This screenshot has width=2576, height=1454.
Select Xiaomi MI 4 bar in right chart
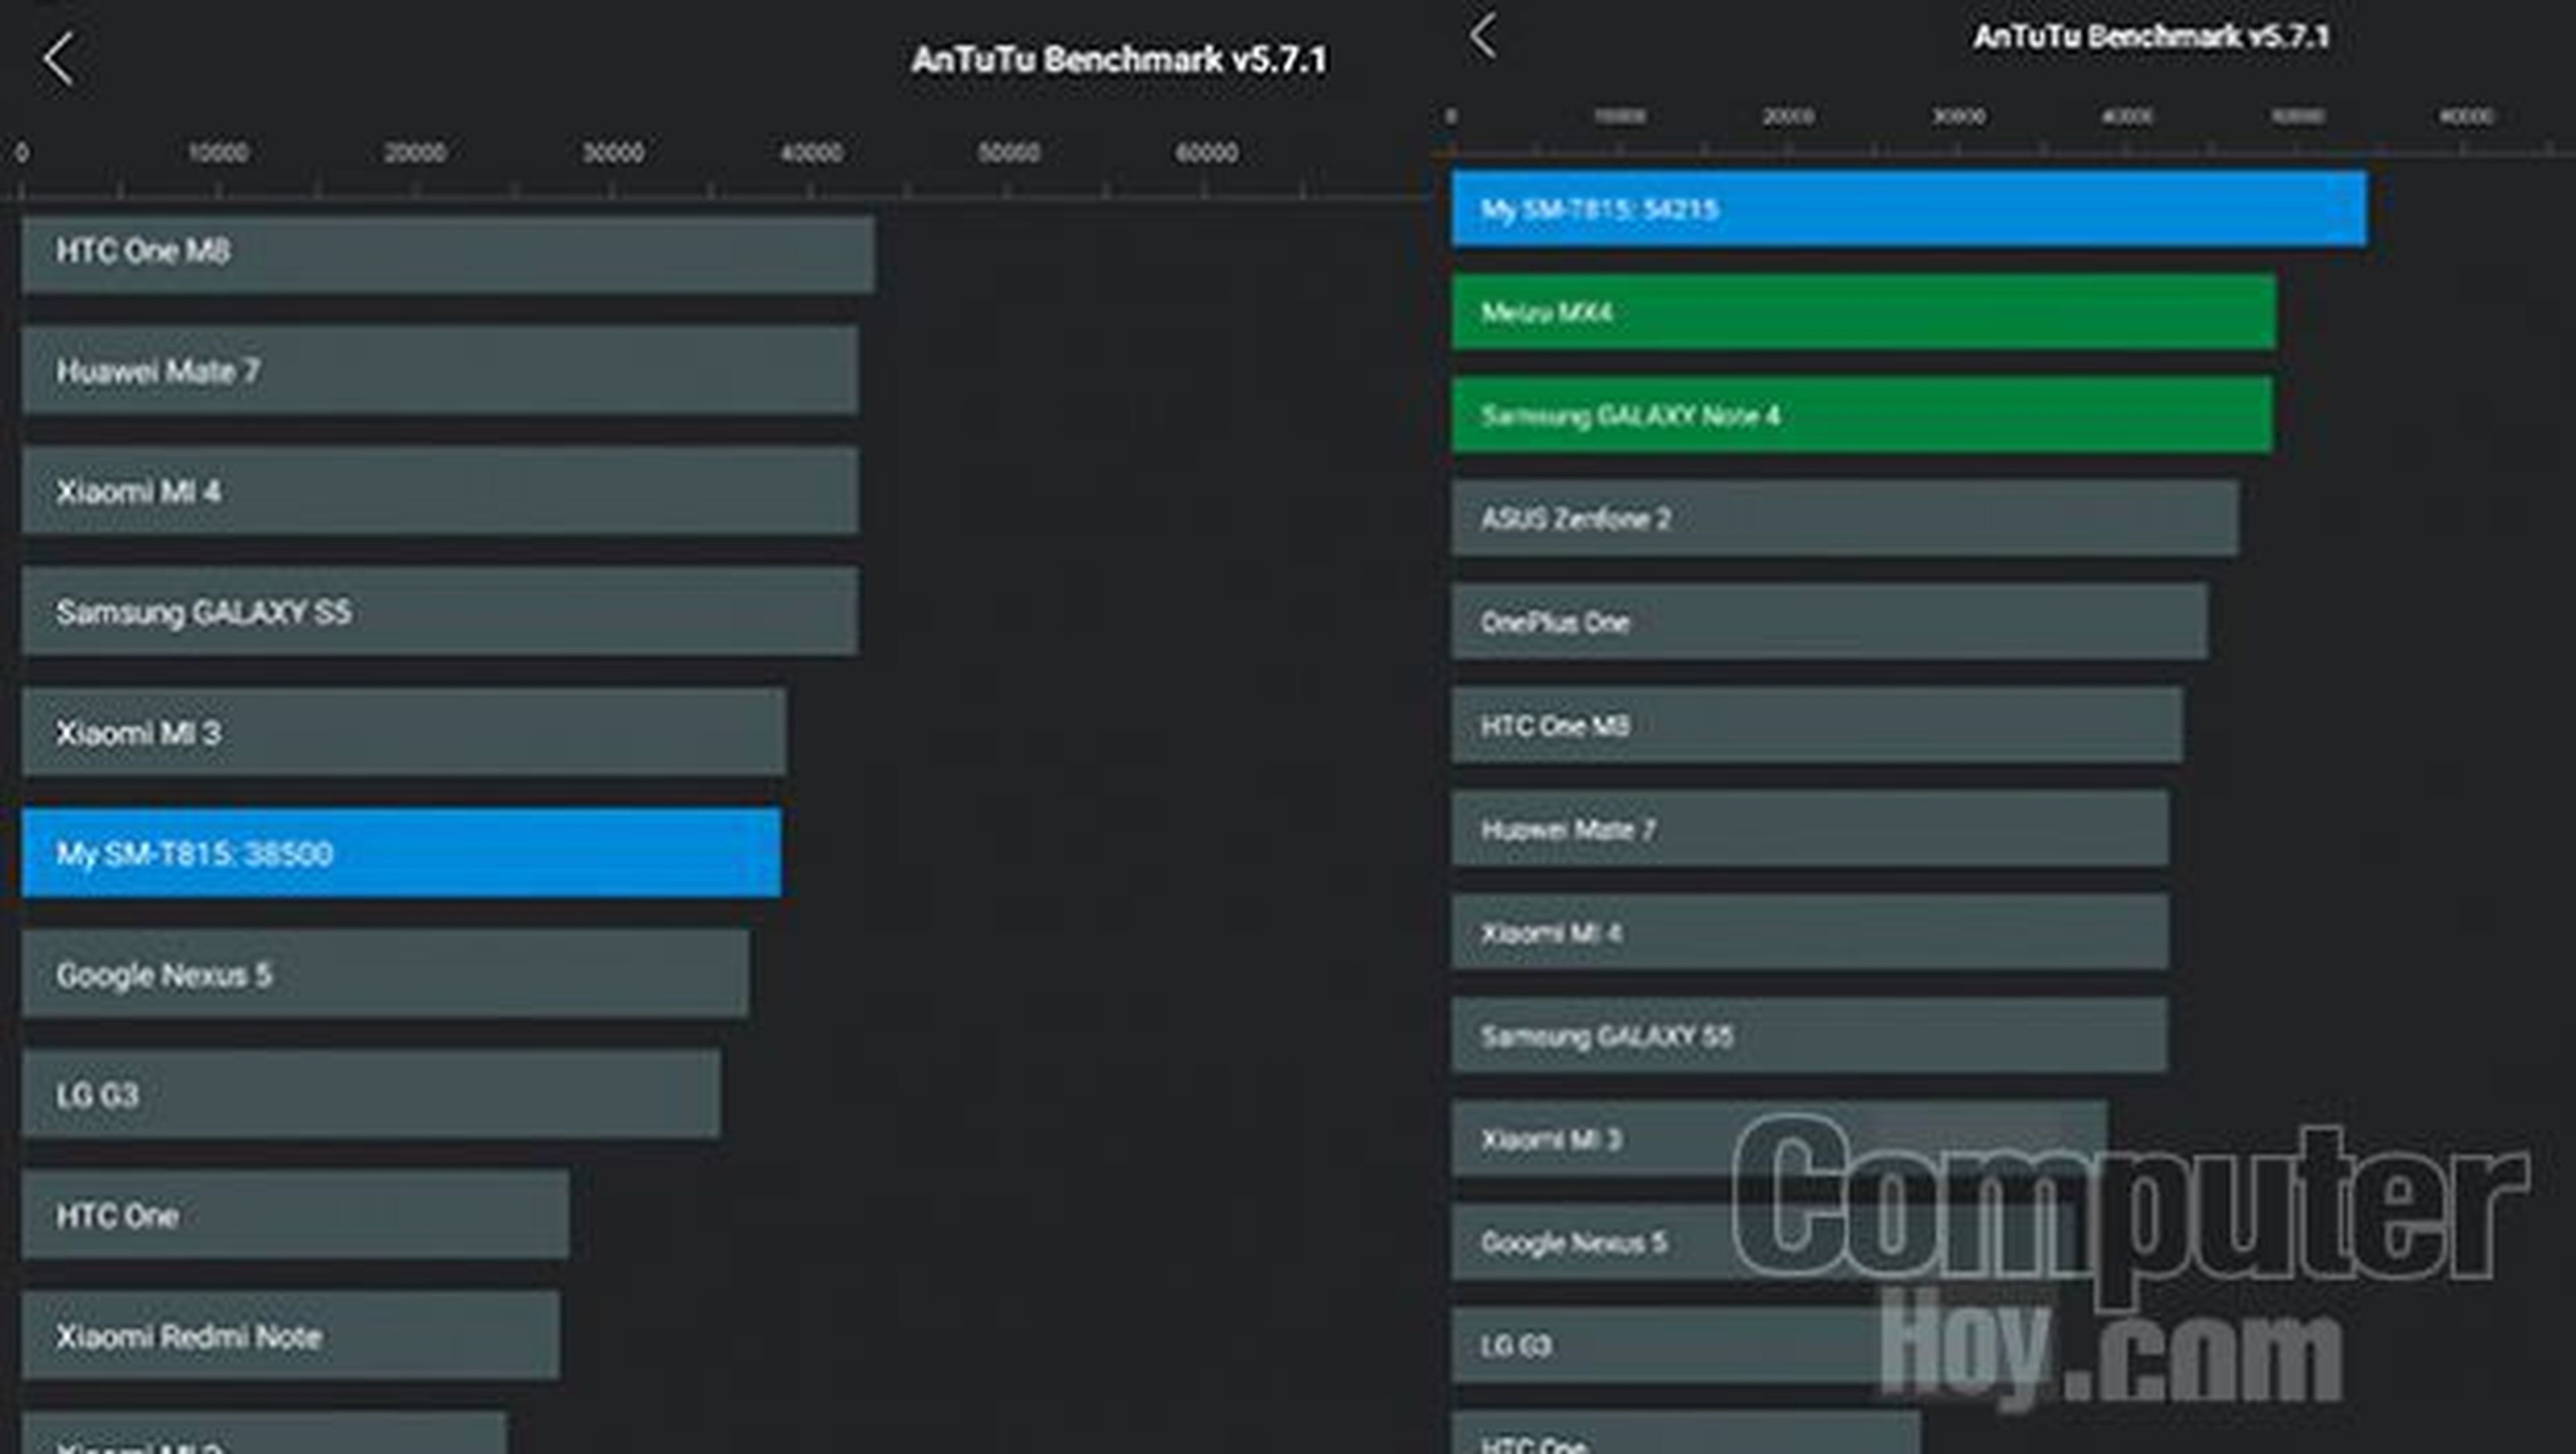(x=1810, y=932)
